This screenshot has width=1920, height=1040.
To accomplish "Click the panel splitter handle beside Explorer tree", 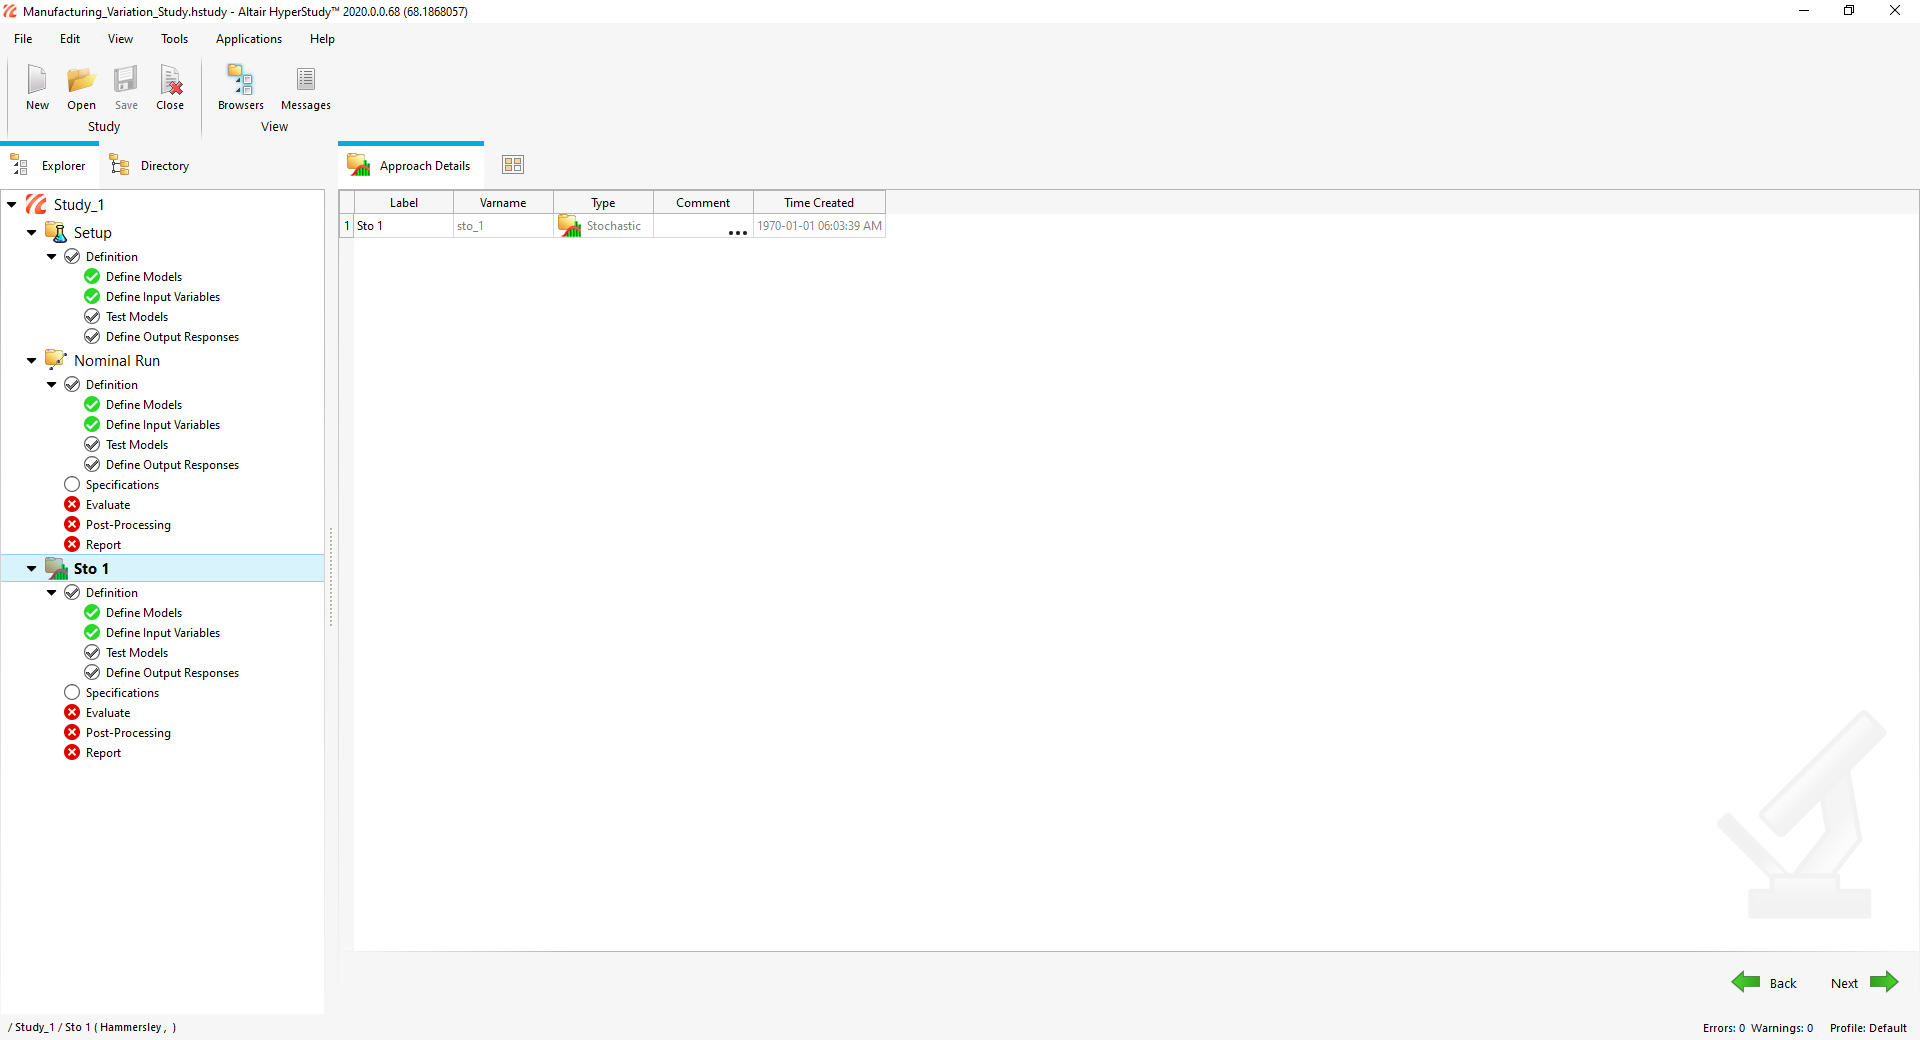I will (331, 577).
